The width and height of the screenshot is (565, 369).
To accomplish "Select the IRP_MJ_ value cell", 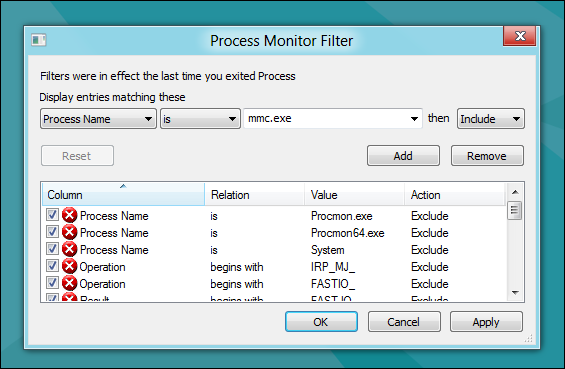I will [x=333, y=267].
